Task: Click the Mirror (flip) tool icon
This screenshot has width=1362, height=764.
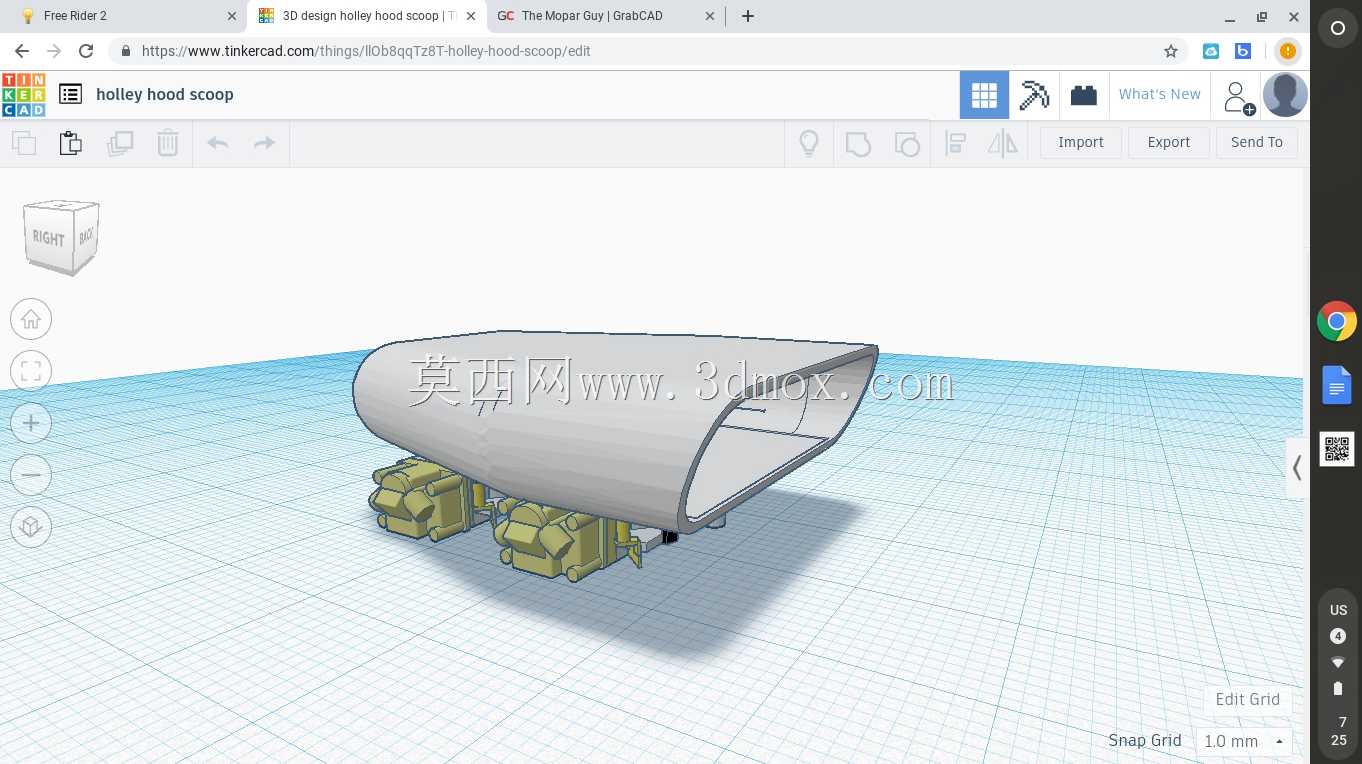Action: 1002,143
